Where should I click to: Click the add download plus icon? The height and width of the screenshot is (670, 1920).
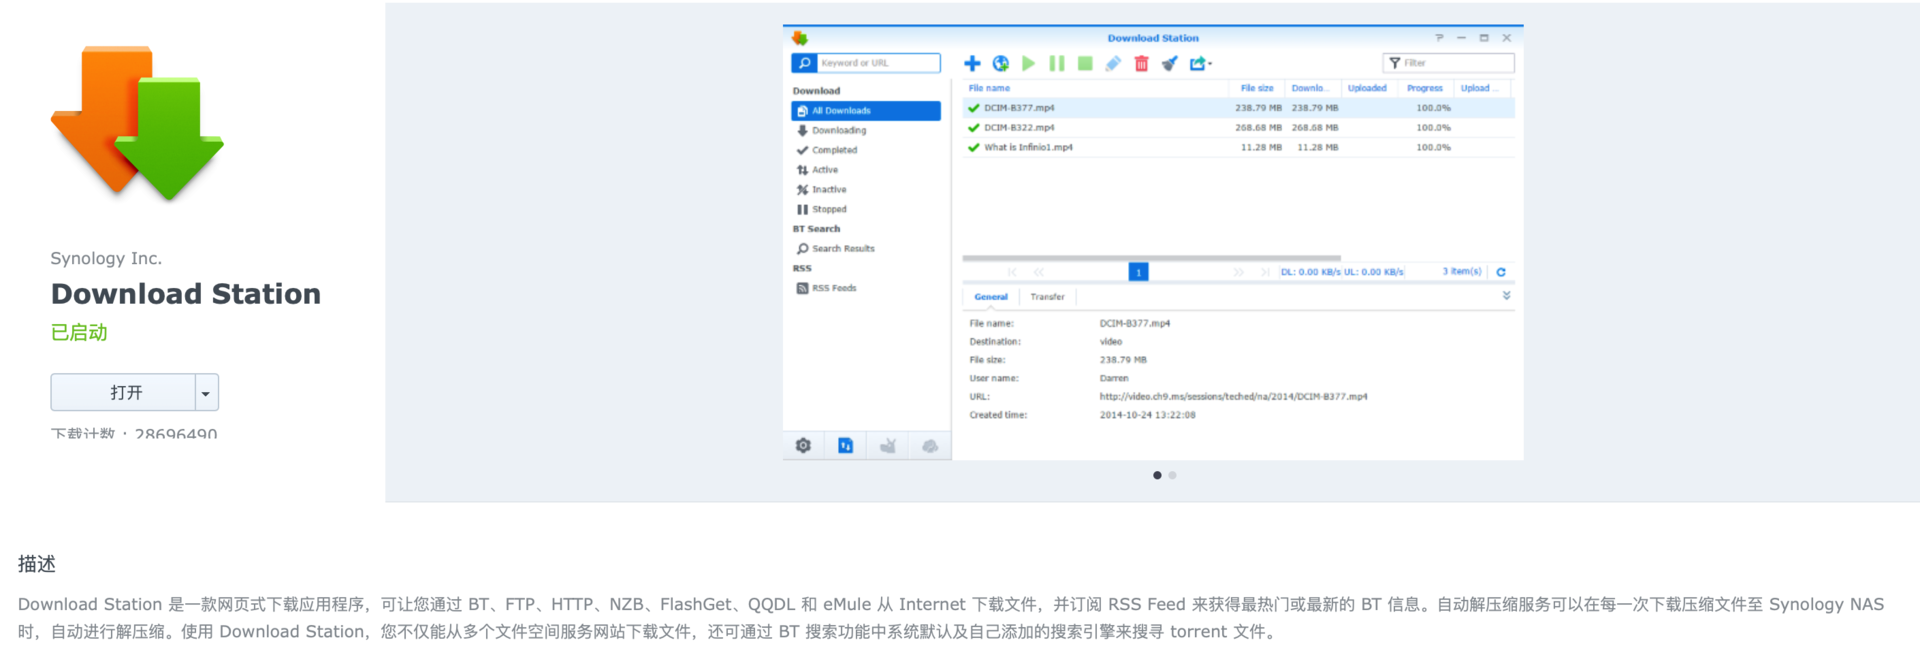[x=972, y=63]
